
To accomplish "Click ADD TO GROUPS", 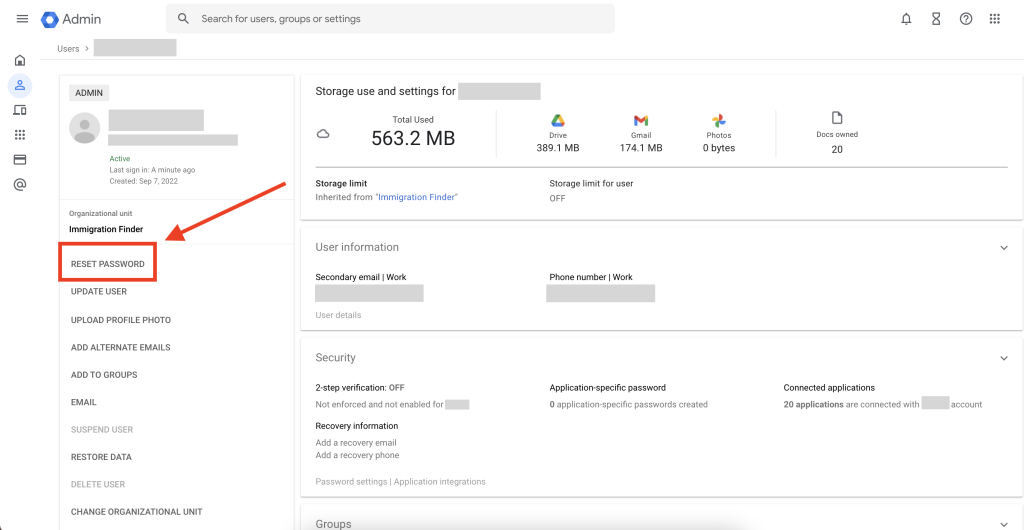I will (x=104, y=375).
